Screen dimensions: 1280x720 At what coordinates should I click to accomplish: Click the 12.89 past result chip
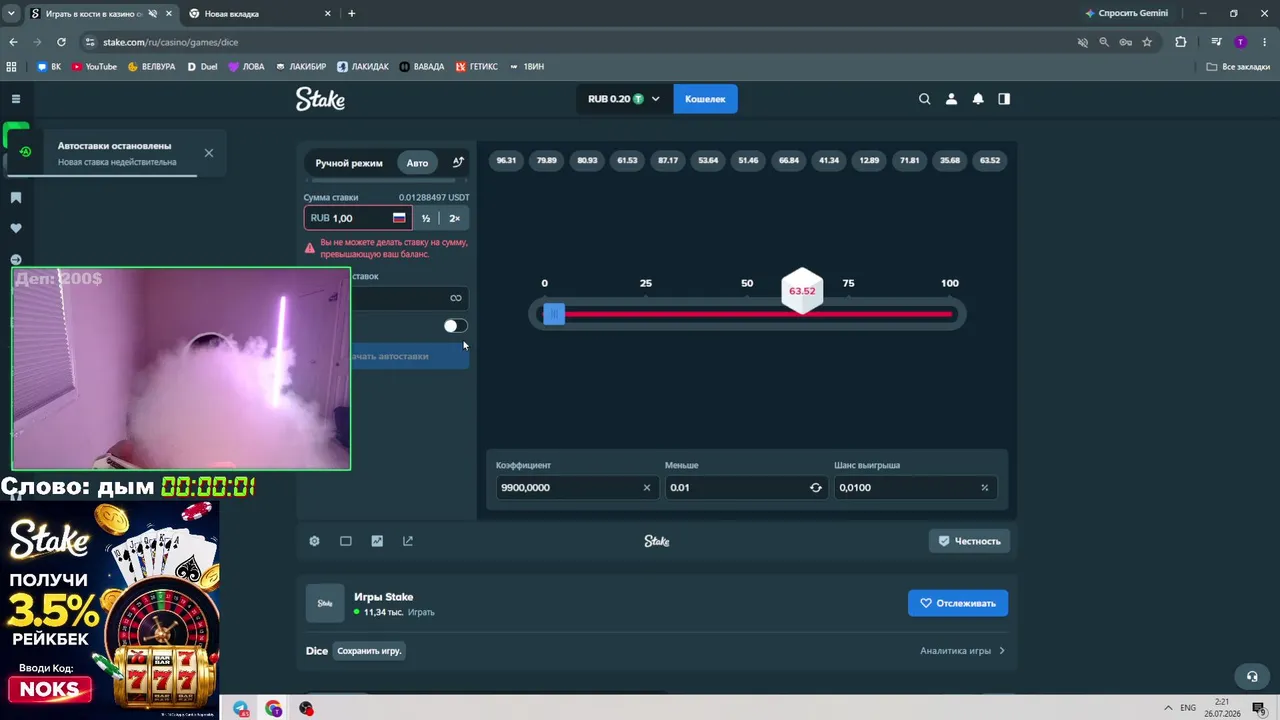point(870,161)
